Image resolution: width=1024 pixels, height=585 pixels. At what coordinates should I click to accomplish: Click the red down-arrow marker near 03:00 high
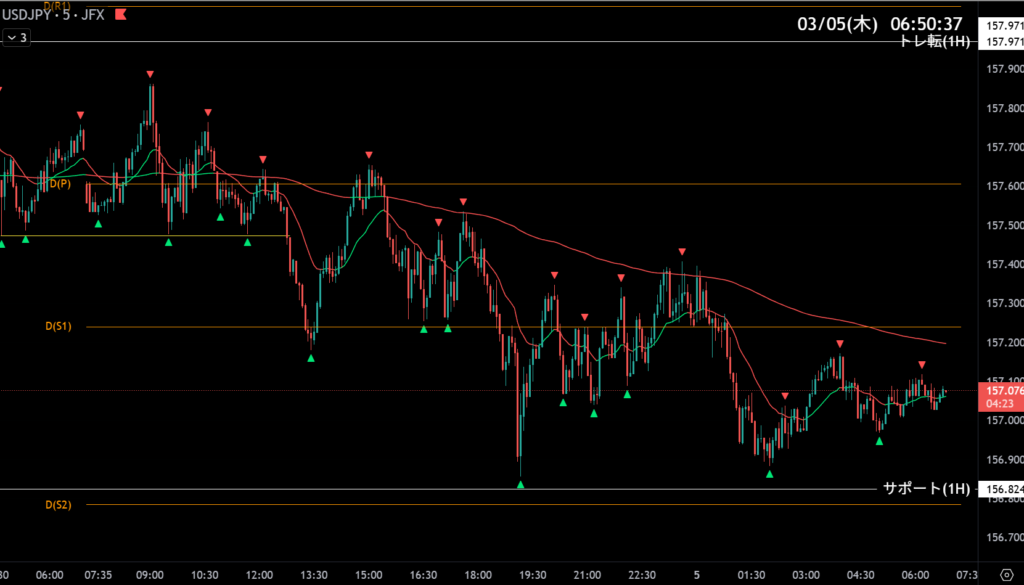pyautogui.click(x=840, y=344)
